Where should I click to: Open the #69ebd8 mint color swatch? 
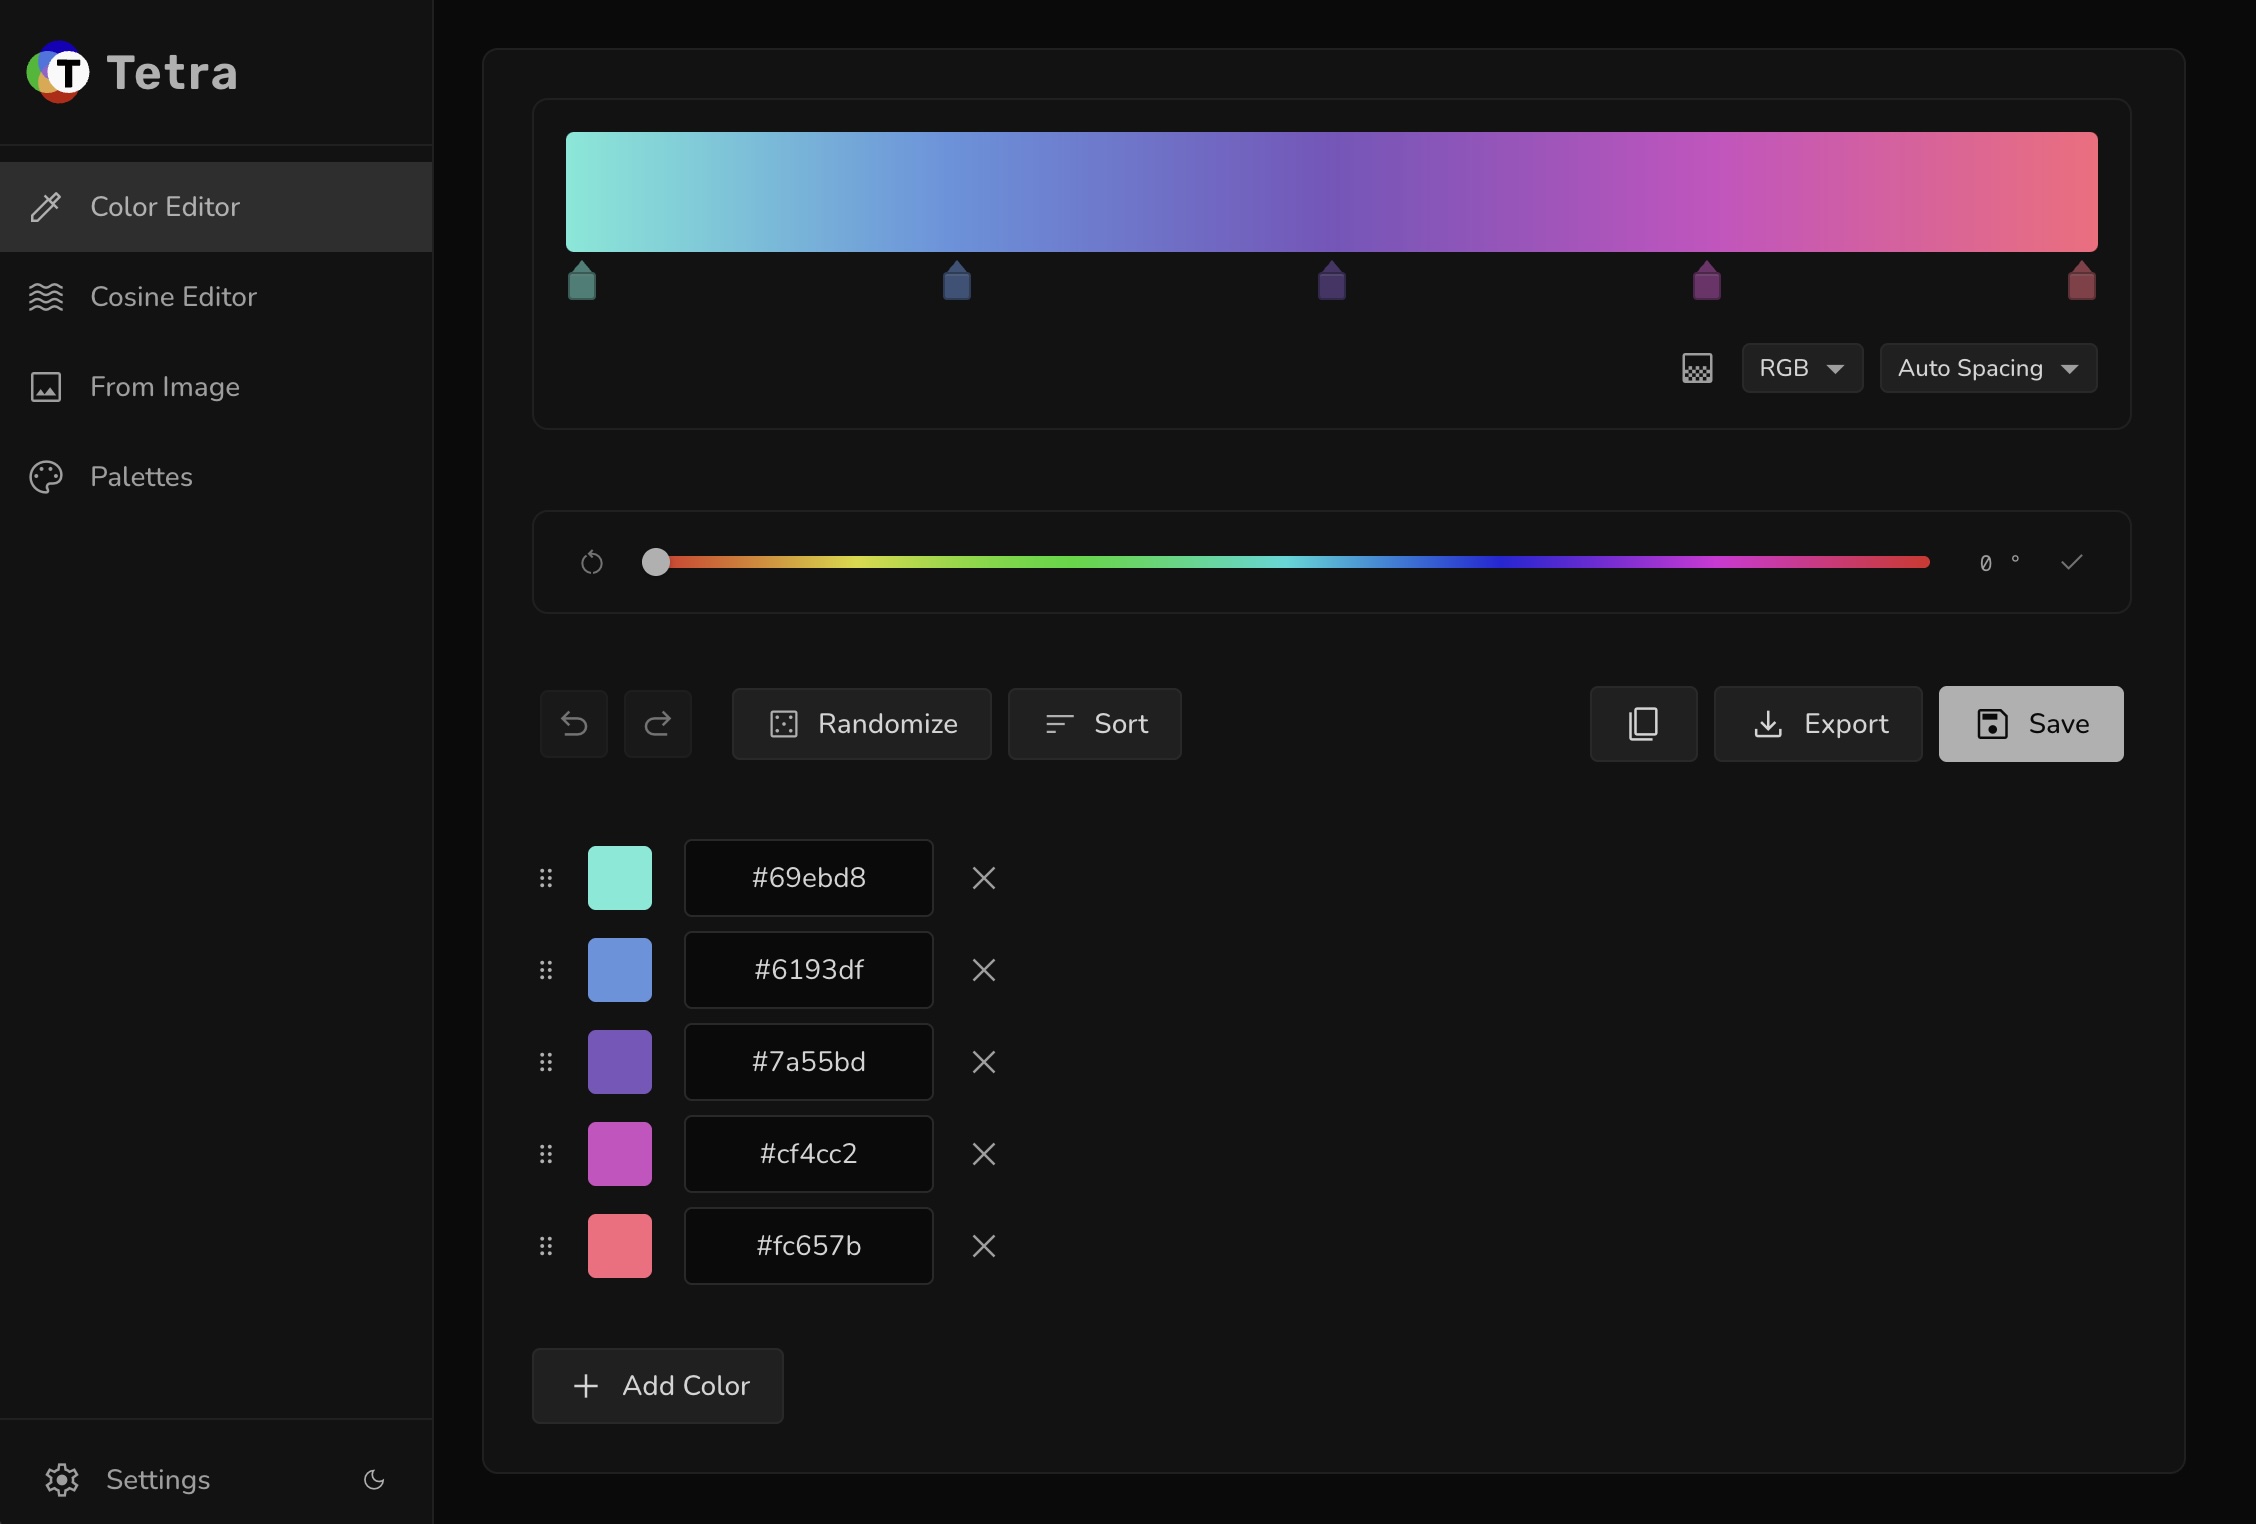pyautogui.click(x=620, y=878)
